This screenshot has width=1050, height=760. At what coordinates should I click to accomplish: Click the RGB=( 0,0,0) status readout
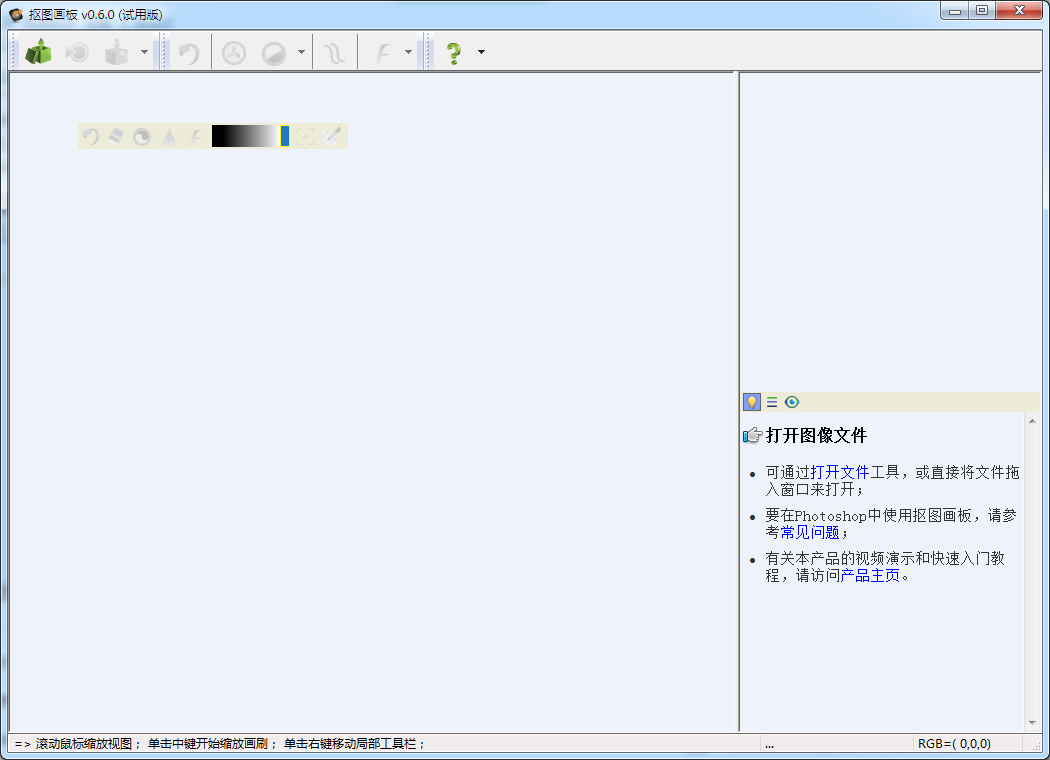tap(954, 743)
